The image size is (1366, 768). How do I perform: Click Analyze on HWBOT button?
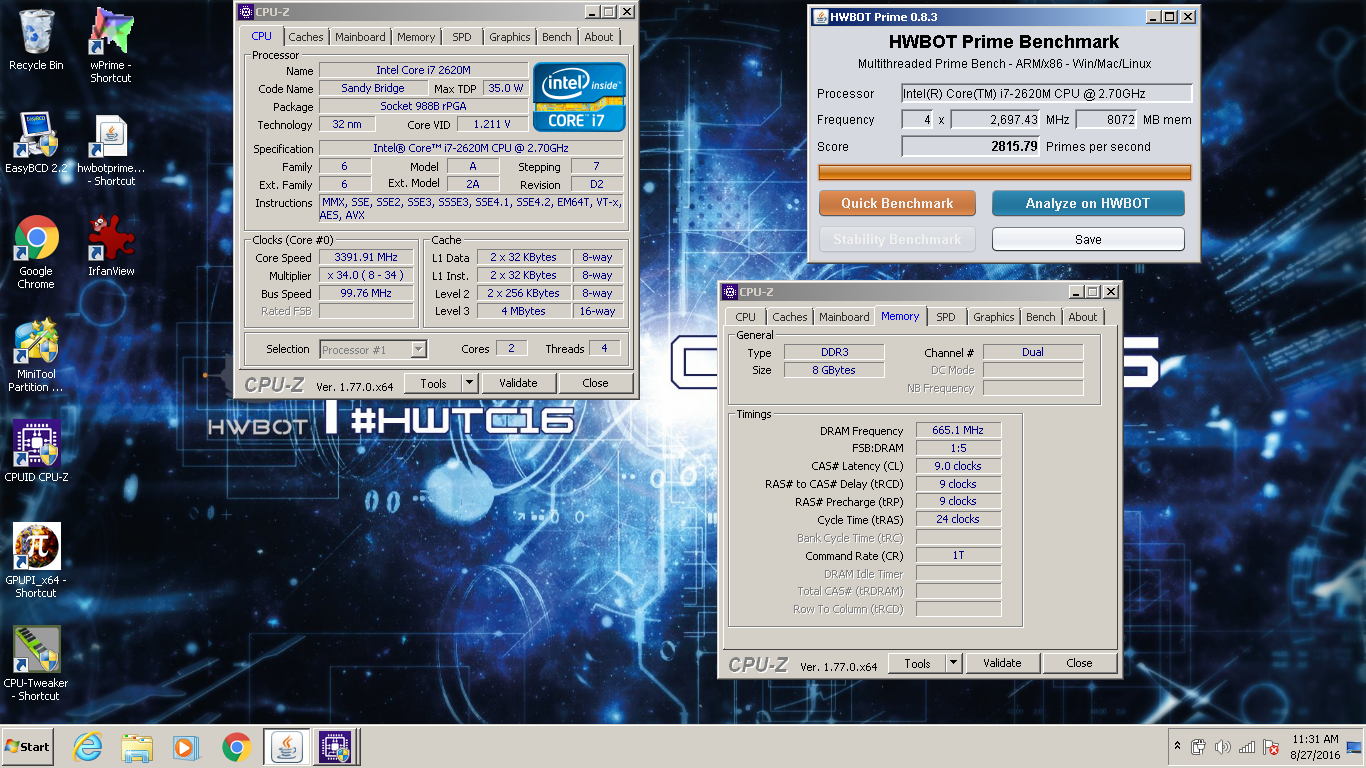pos(1088,203)
